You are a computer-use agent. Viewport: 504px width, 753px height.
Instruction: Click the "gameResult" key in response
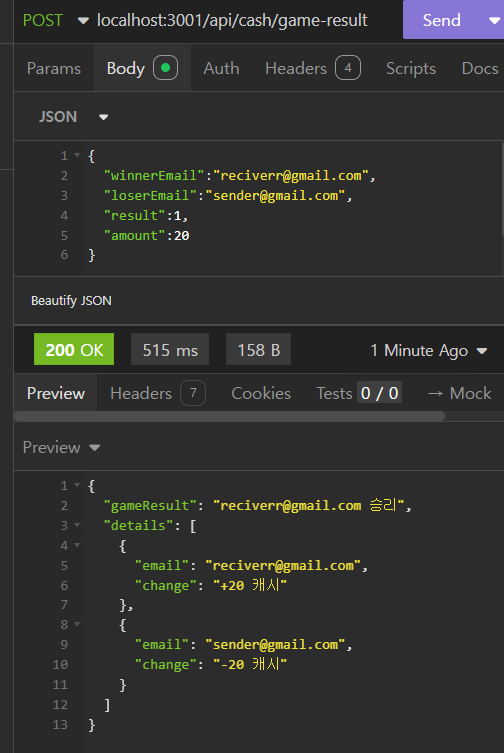(150, 506)
